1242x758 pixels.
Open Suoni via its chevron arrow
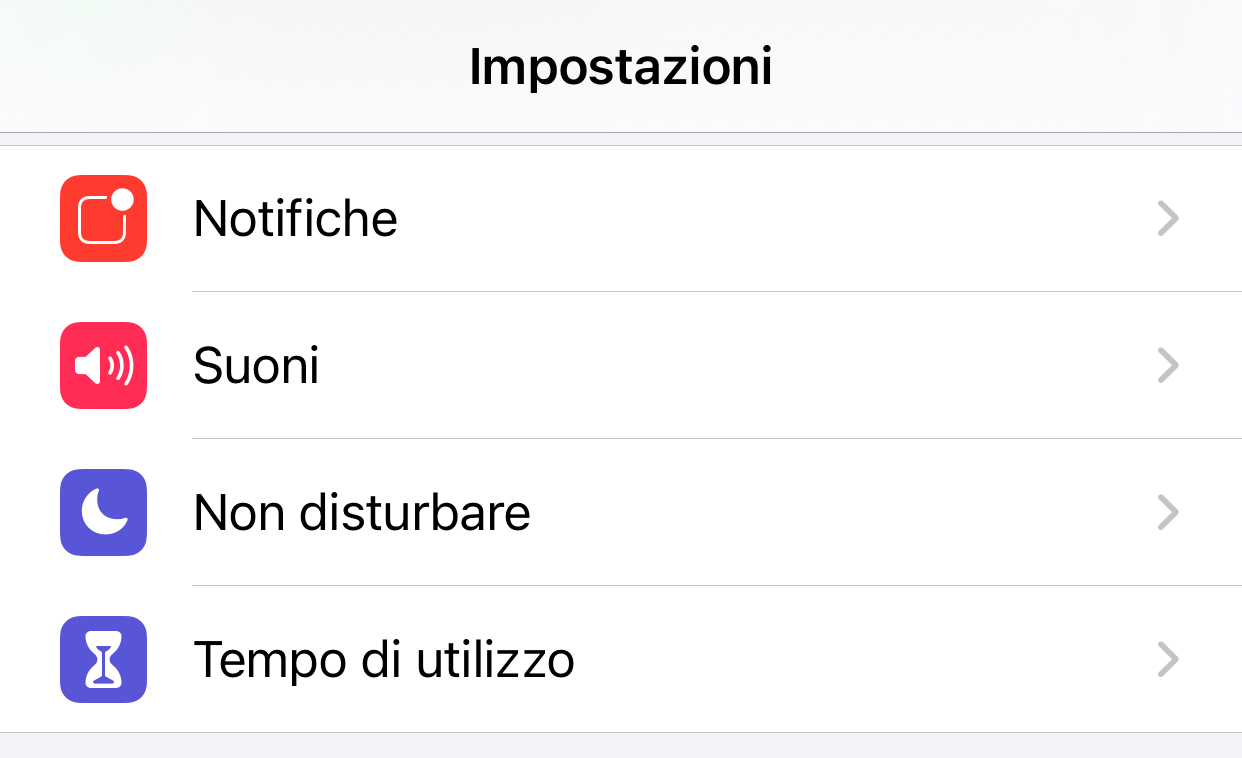pyautogui.click(x=1167, y=365)
